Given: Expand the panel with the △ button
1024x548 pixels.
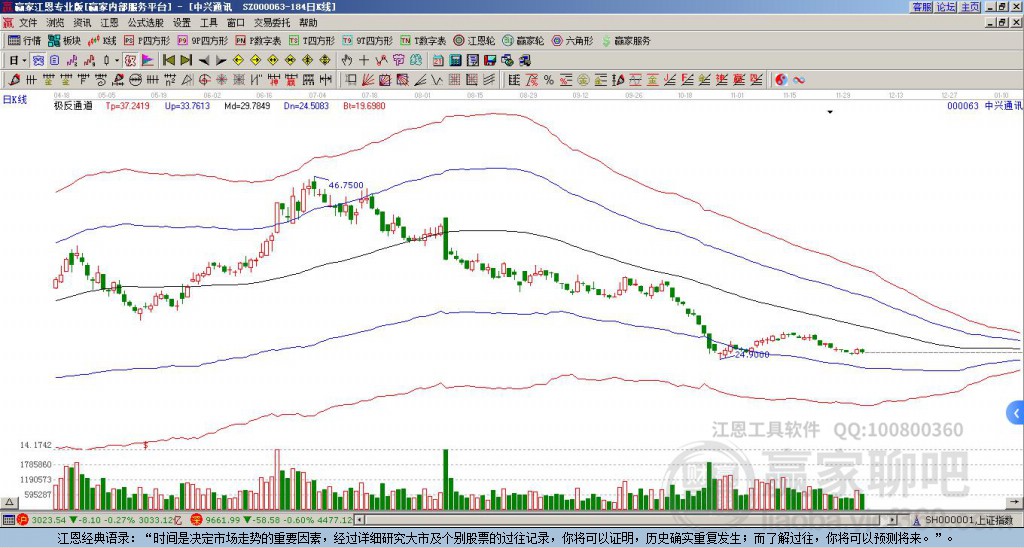Looking at the screenshot, I should (x=8, y=502).
